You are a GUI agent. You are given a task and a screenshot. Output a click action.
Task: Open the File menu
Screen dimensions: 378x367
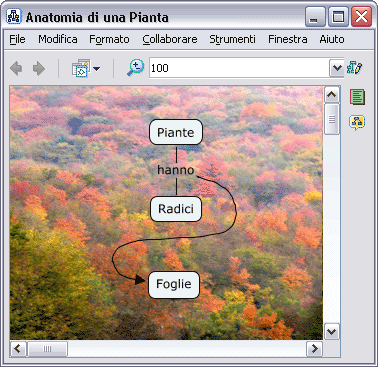(17, 39)
